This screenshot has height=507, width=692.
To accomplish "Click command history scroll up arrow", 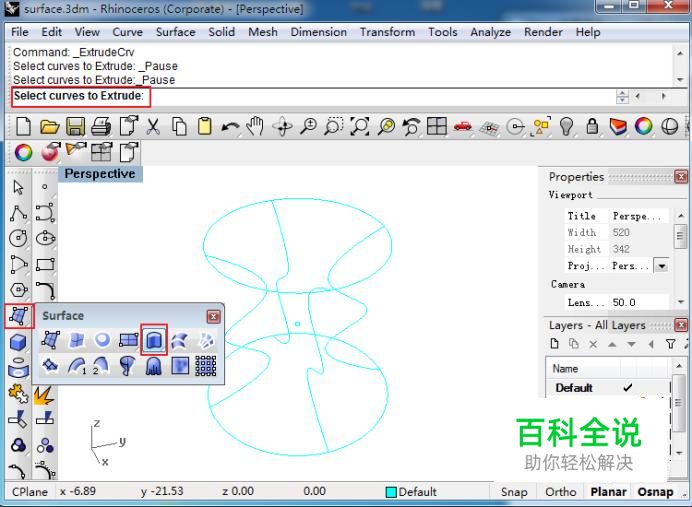I will [680, 53].
